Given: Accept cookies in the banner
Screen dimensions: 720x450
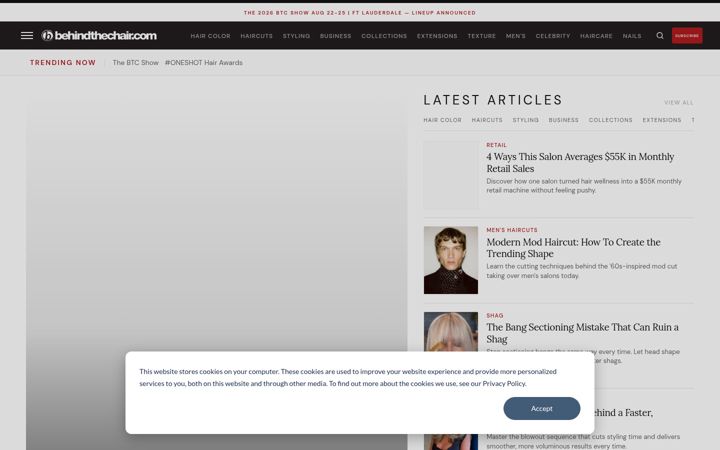Looking at the screenshot, I should [x=541, y=408].
